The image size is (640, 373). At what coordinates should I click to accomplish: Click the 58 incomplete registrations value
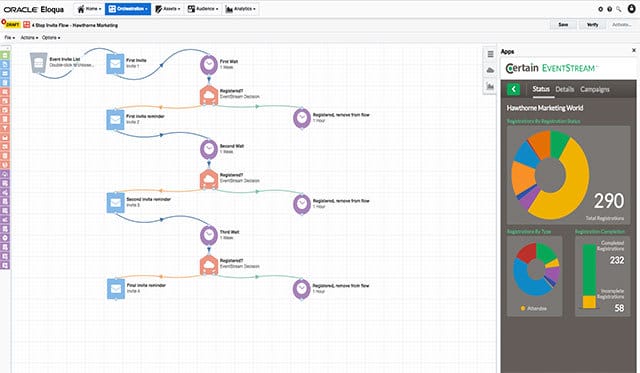tap(619, 308)
